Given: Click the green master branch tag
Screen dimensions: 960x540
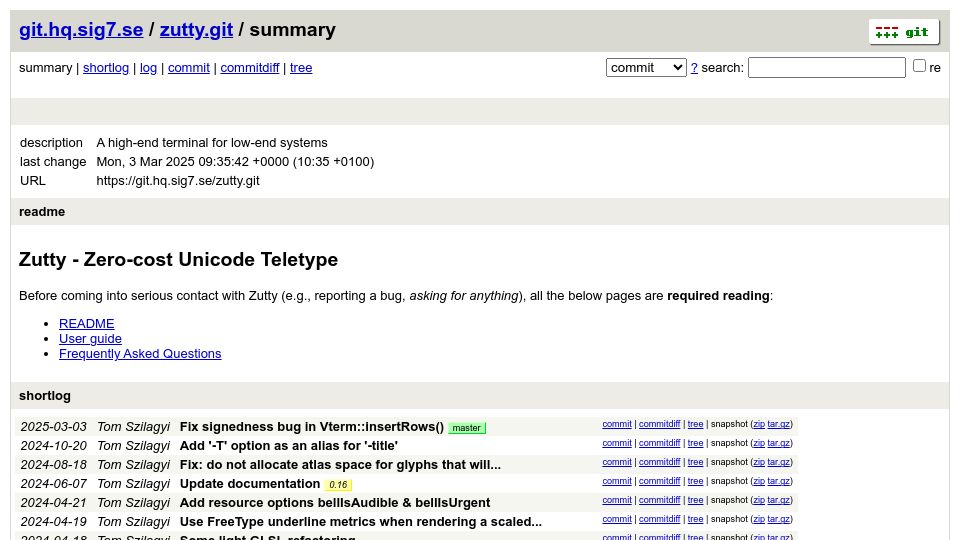Looking at the screenshot, I should pos(467,428).
